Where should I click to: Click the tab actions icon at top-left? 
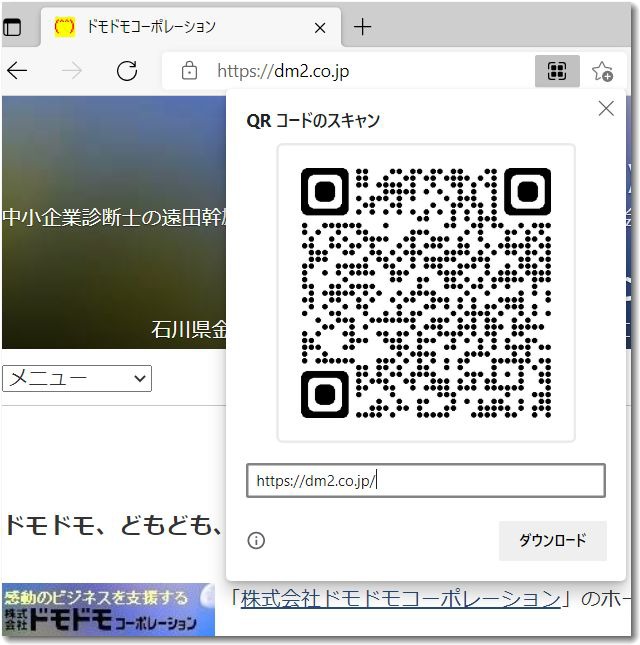click(12, 28)
